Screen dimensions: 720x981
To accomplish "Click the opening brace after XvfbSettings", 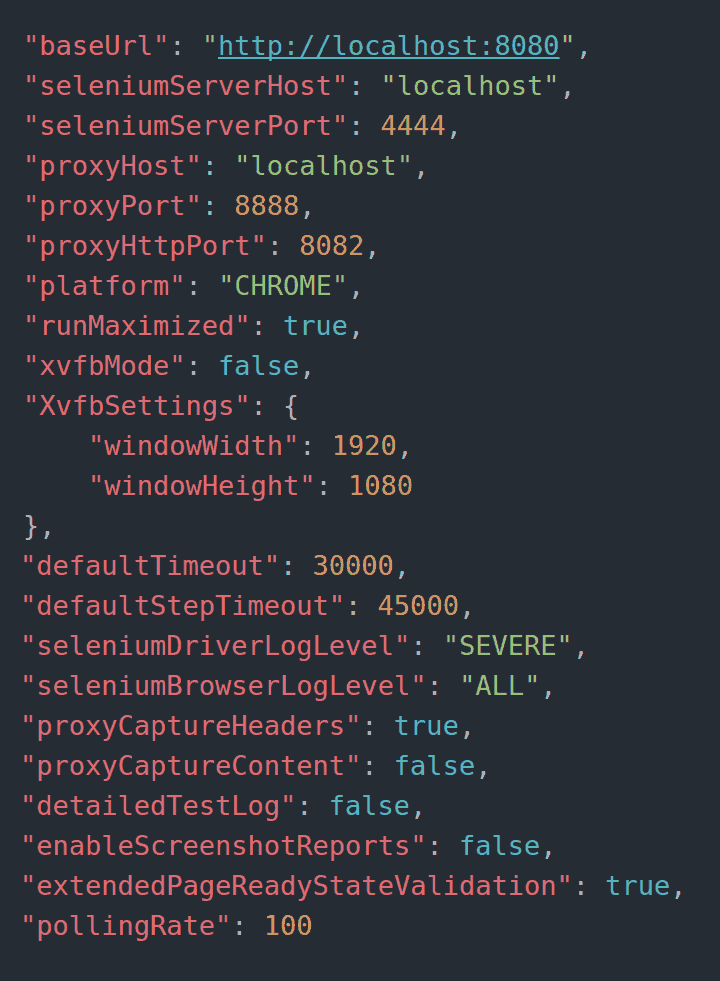I will coord(291,407).
